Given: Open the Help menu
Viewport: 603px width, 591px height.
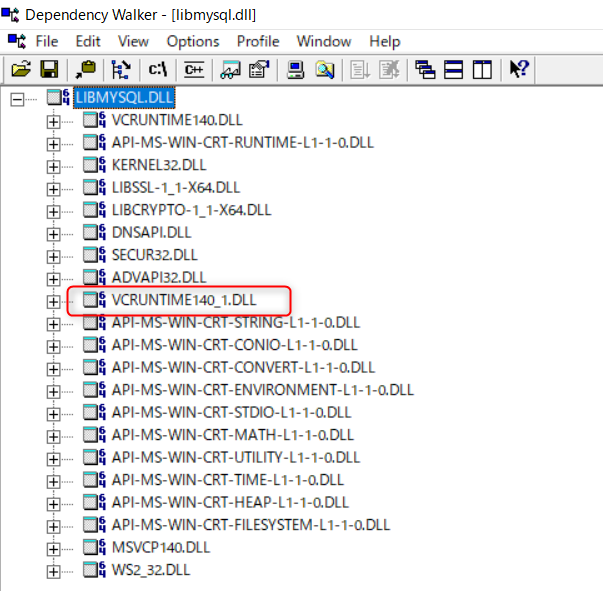Looking at the screenshot, I should (x=385, y=42).
